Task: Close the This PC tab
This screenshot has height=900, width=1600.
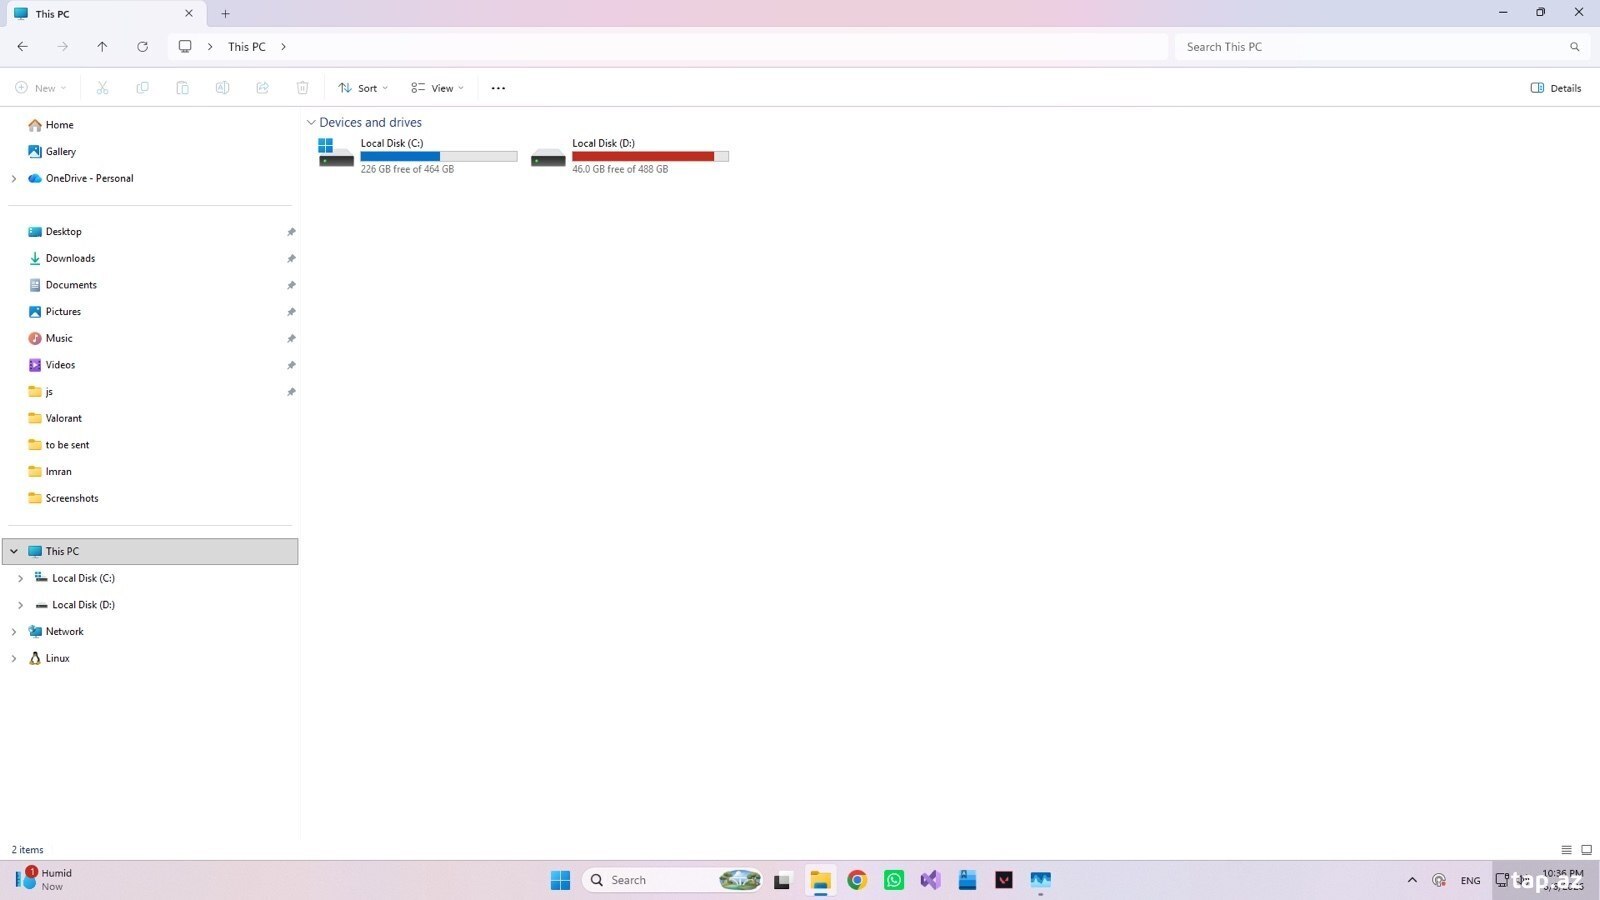Action: (188, 14)
